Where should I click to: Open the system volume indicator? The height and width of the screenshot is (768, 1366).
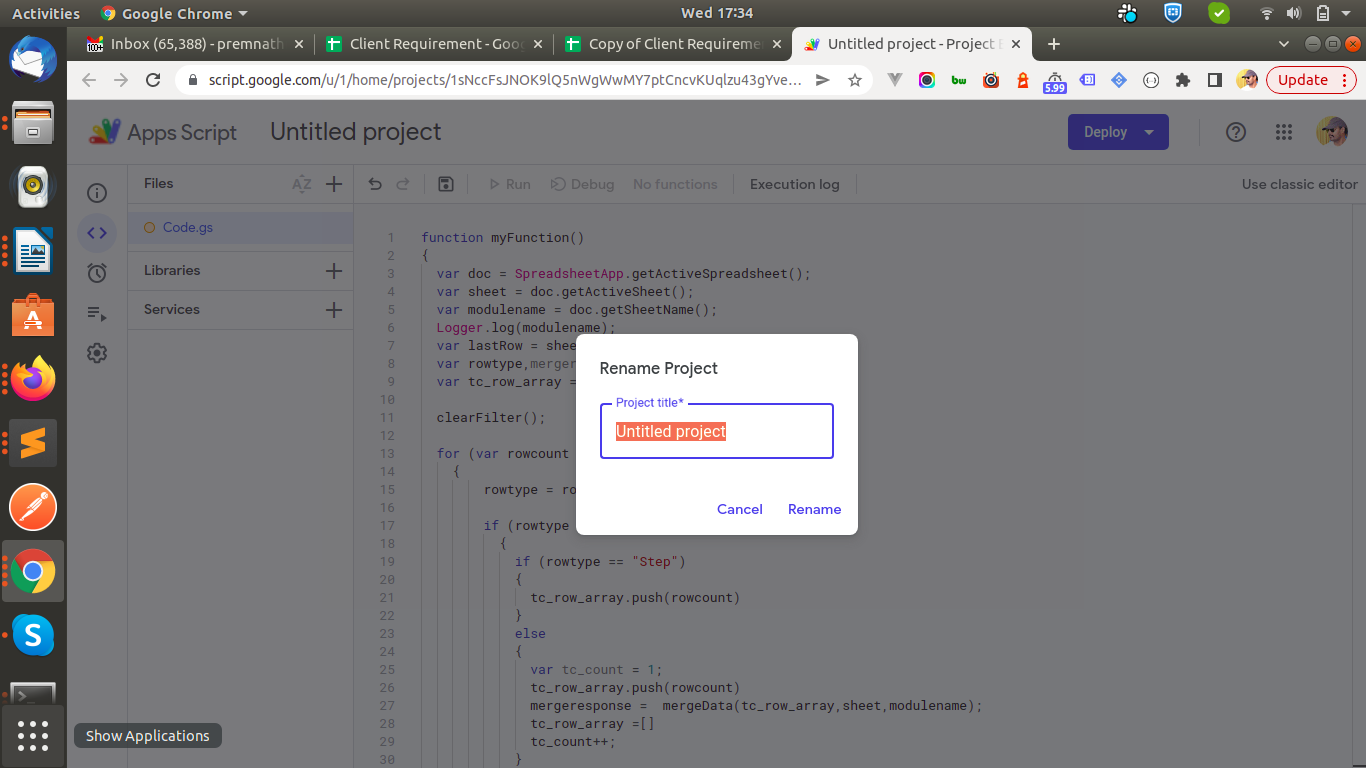(1294, 13)
